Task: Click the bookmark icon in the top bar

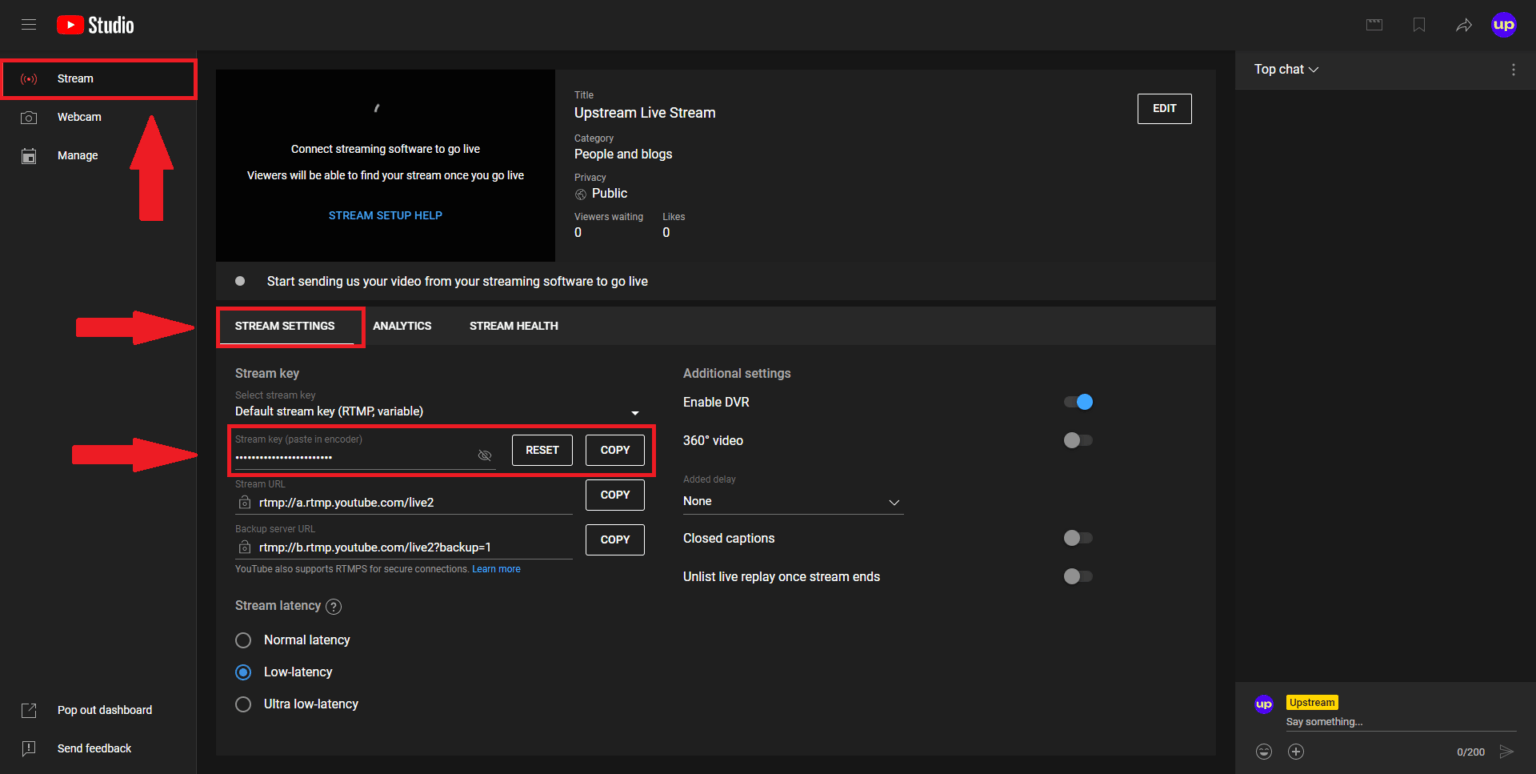Action: [x=1419, y=24]
